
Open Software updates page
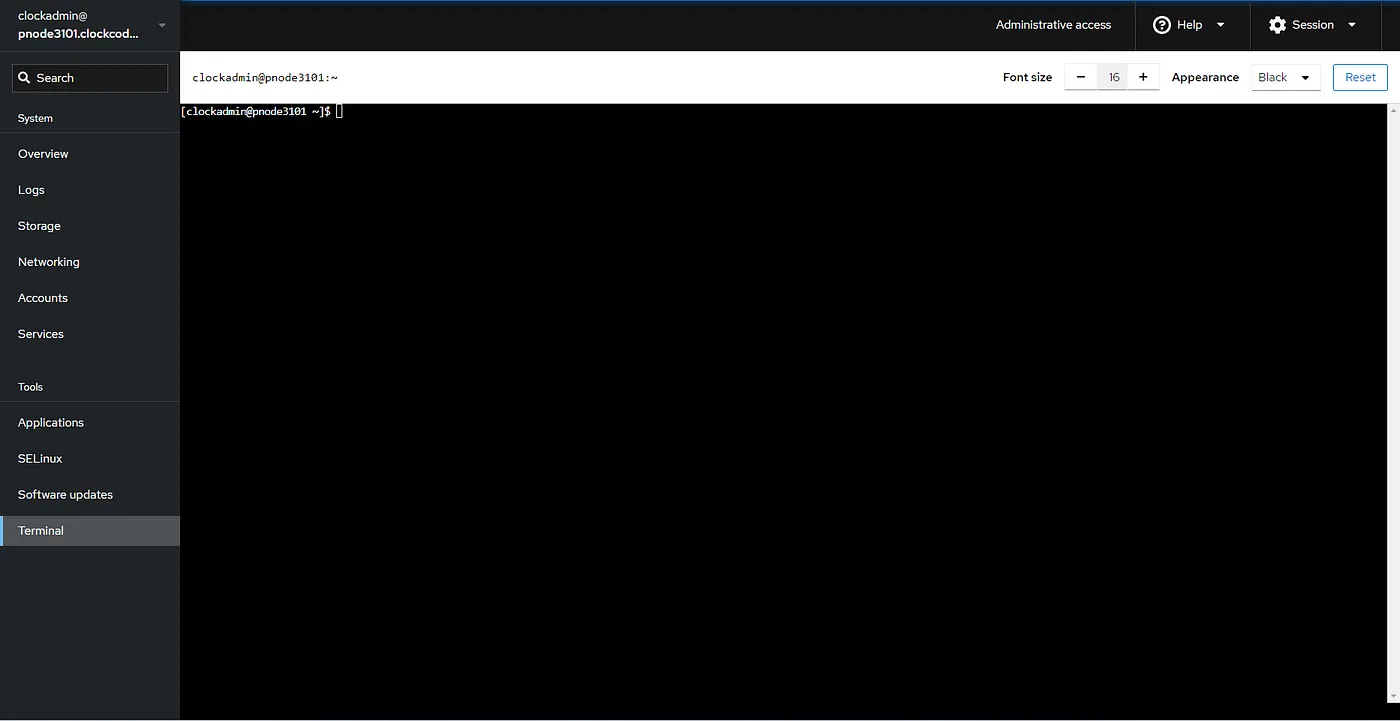click(90, 495)
